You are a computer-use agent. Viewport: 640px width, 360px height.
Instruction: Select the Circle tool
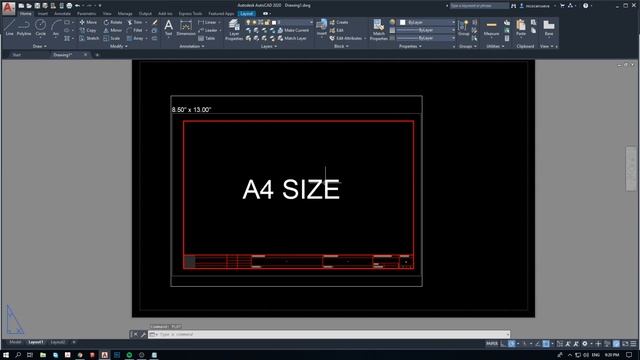pyautogui.click(x=40, y=28)
